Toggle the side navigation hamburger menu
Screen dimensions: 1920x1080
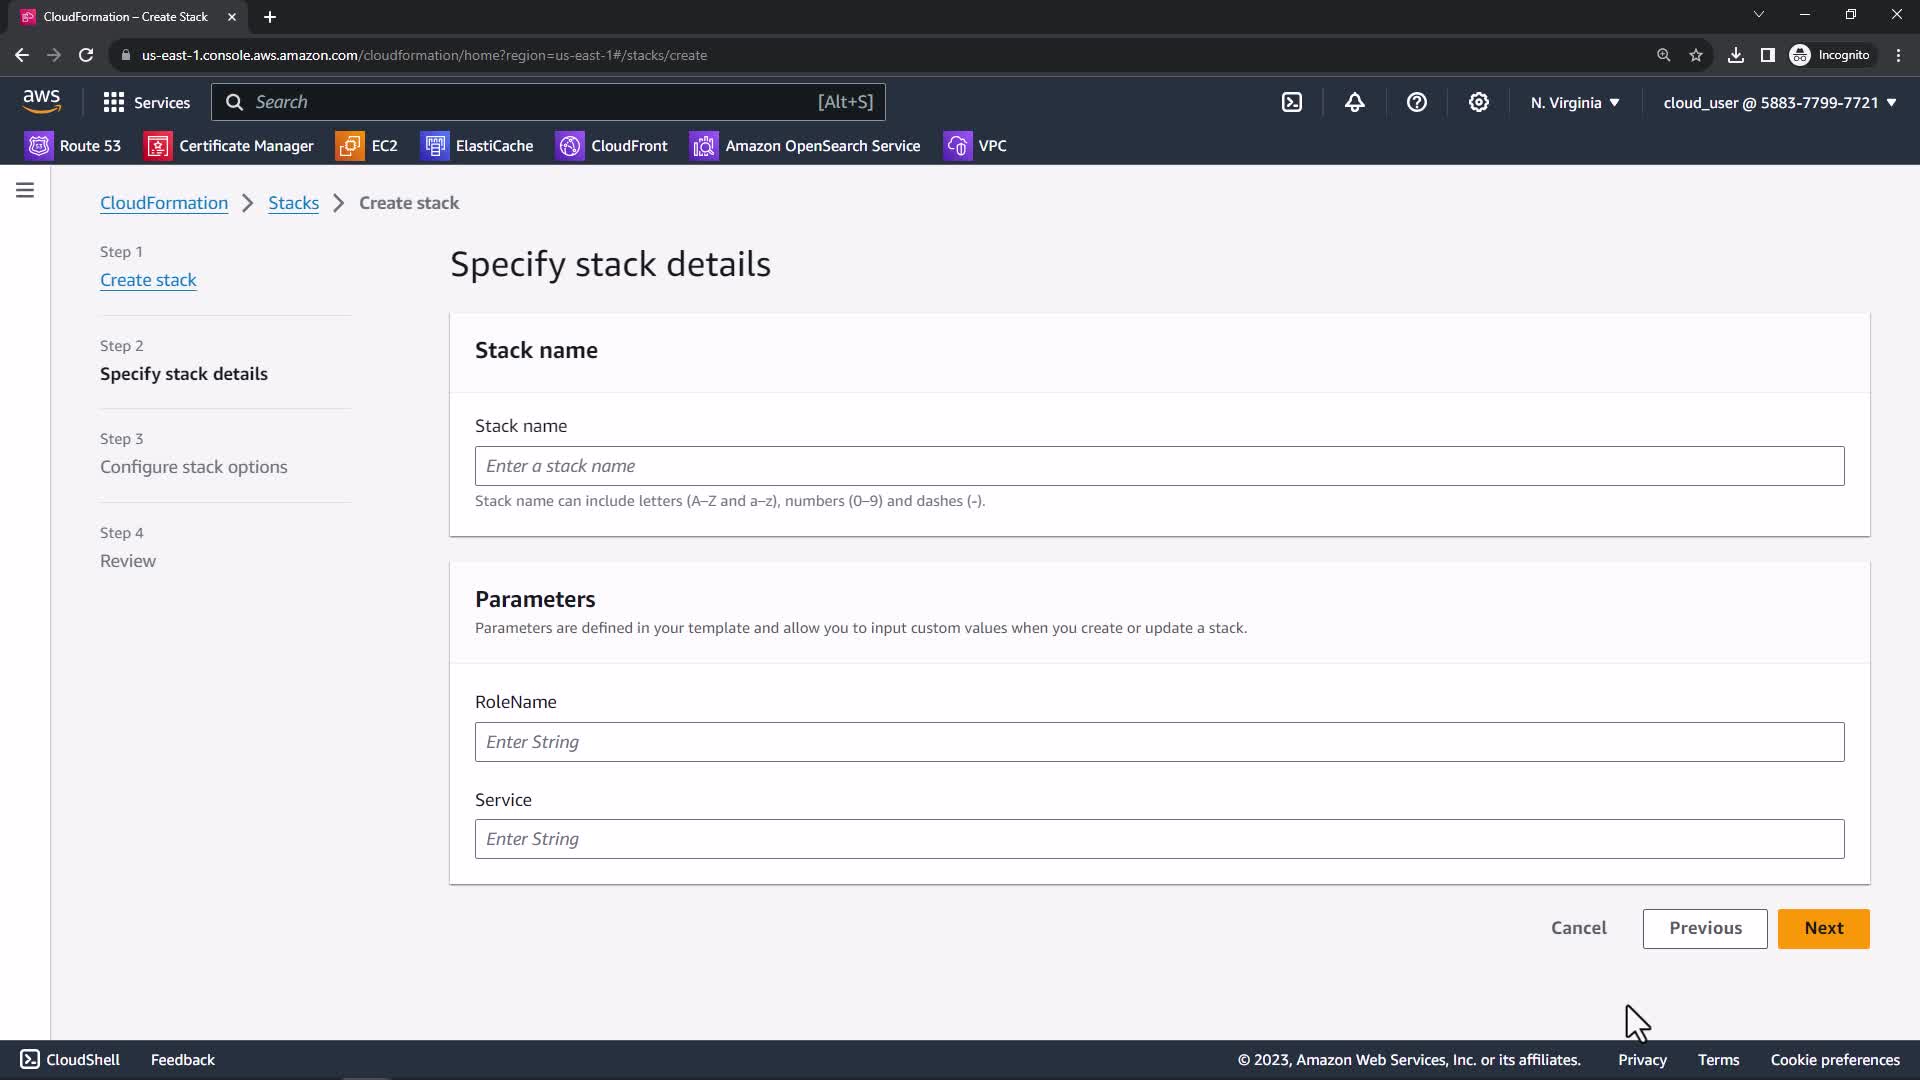point(25,190)
